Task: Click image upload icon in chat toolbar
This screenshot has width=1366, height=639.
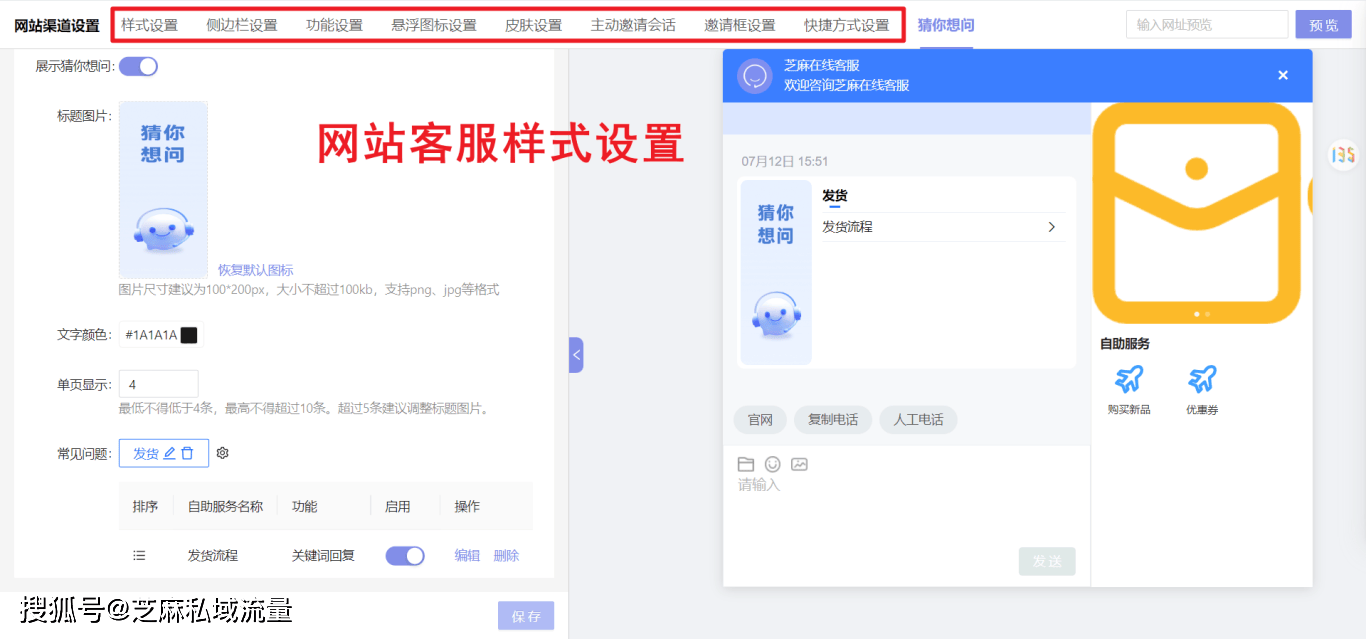Action: 799,464
